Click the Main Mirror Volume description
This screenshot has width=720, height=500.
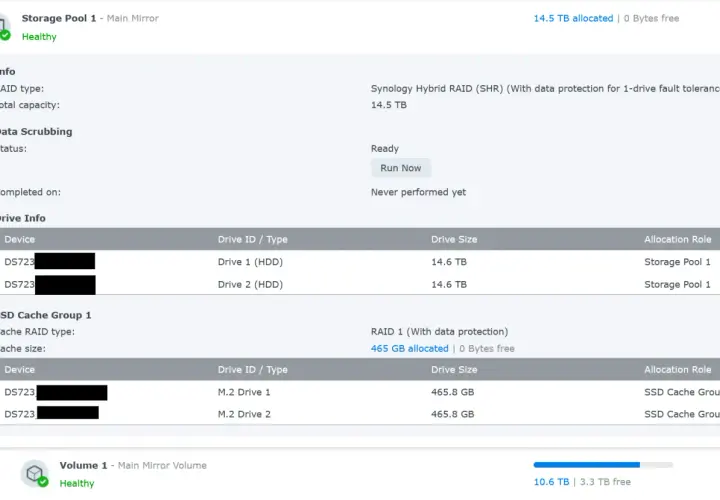tap(162, 465)
